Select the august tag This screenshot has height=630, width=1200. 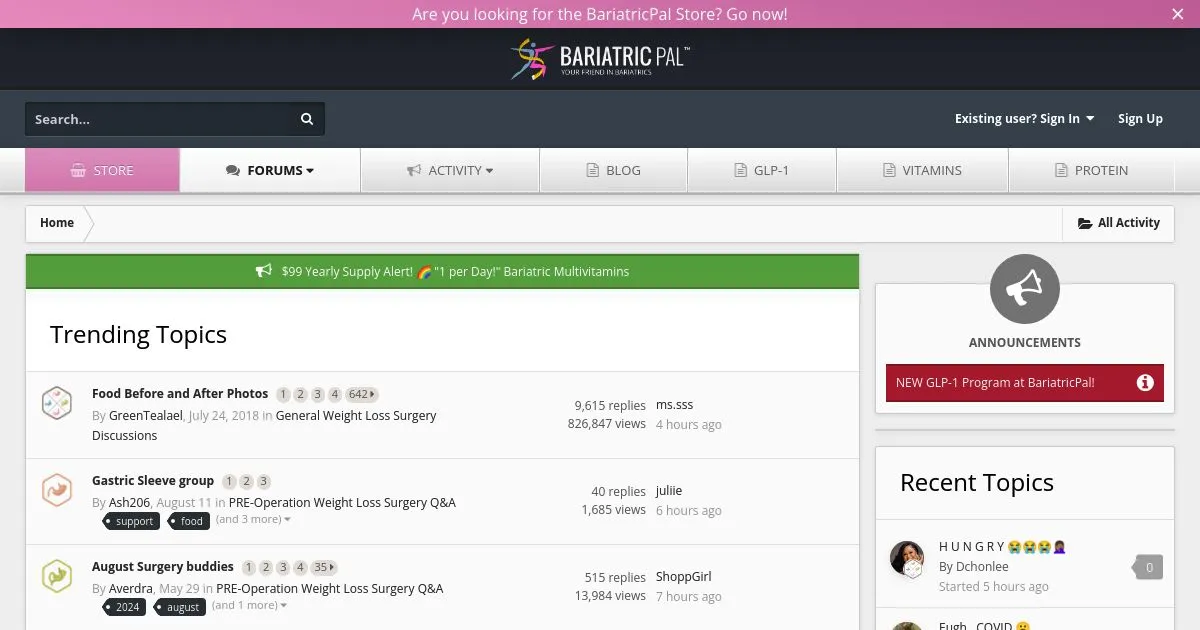click(181, 607)
